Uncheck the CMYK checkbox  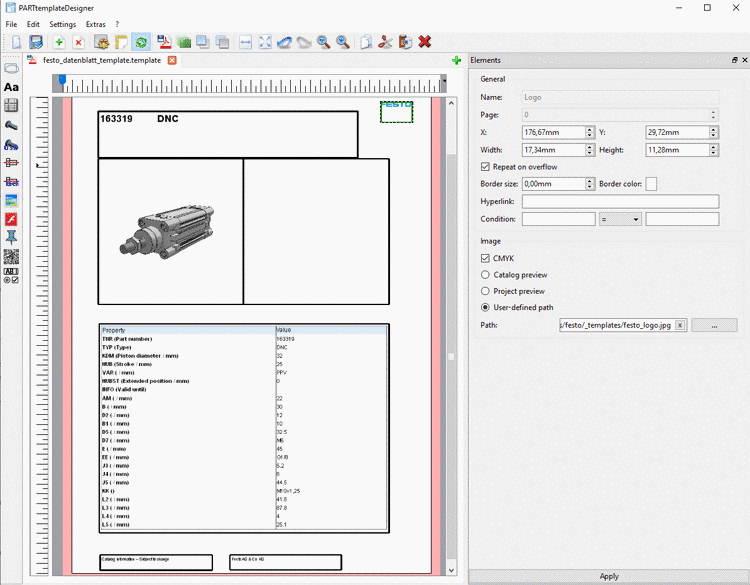486,258
